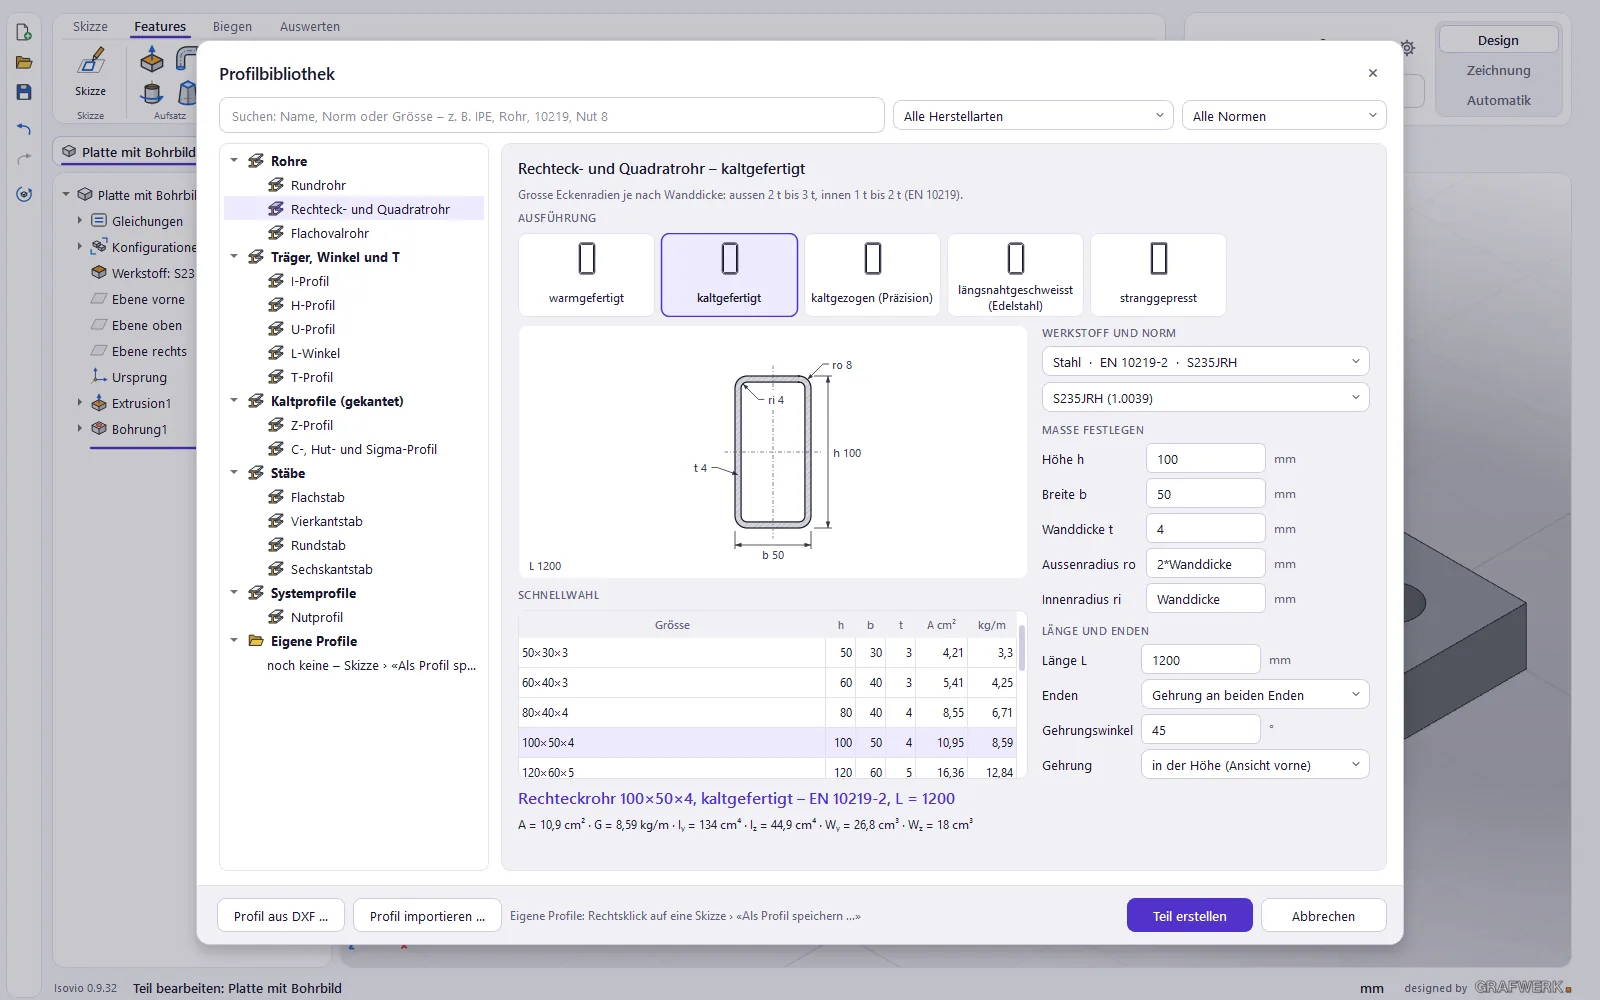Select the warmgefertigt profile option
Image resolution: width=1600 pixels, height=1000 pixels.
[x=587, y=275]
